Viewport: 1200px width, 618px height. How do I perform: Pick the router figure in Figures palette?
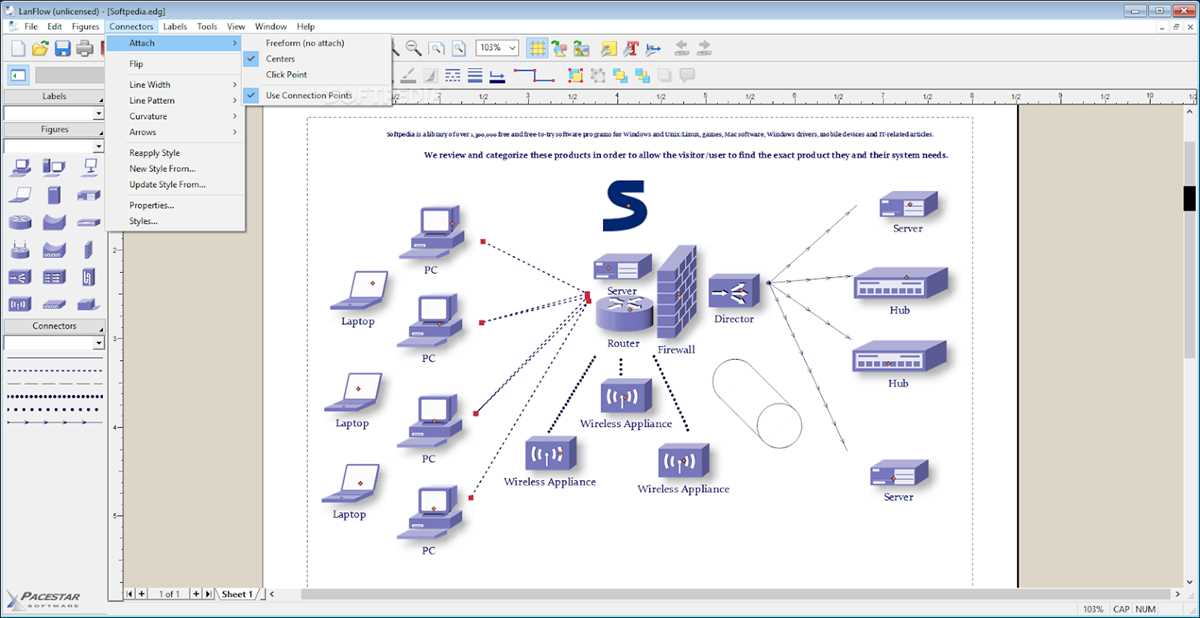20,222
